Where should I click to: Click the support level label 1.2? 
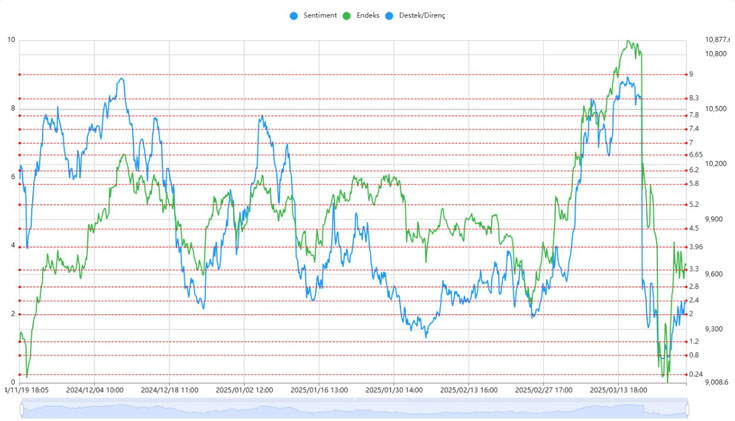pyautogui.click(x=694, y=341)
